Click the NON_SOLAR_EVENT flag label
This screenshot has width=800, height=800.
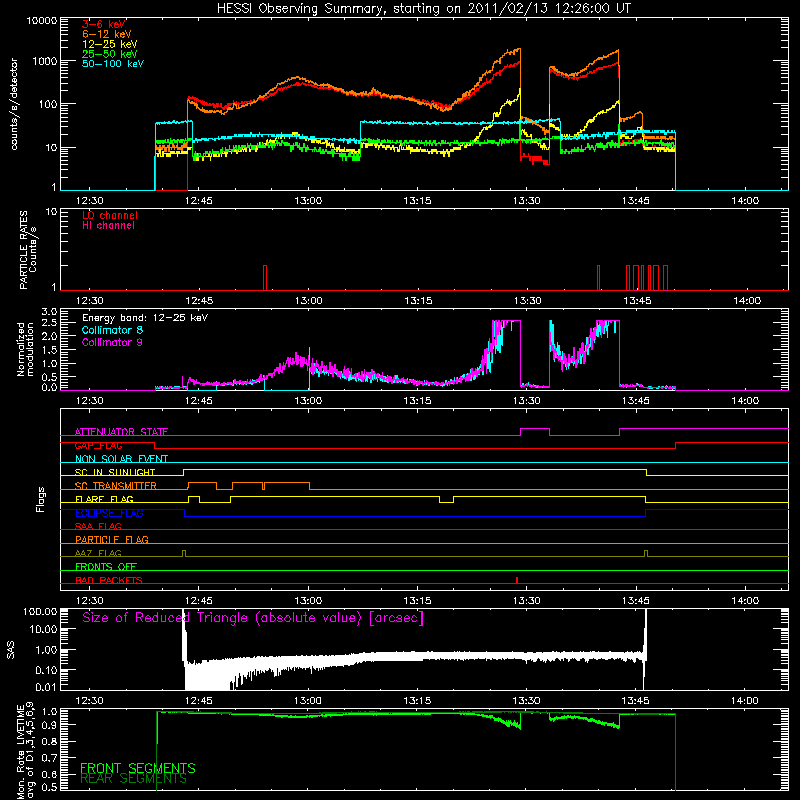(x=121, y=459)
